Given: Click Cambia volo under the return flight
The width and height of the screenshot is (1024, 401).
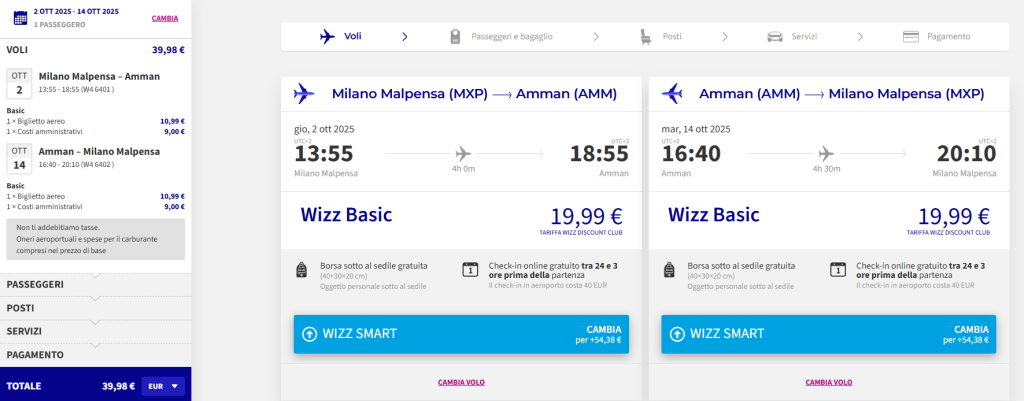Looking at the screenshot, I should 829,382.
